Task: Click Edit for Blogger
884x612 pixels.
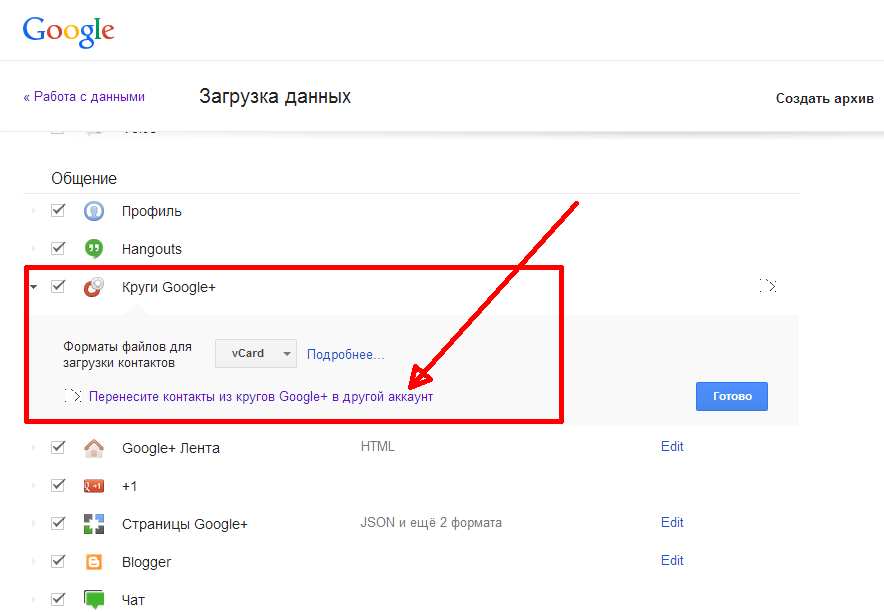Action: (672, 560)
